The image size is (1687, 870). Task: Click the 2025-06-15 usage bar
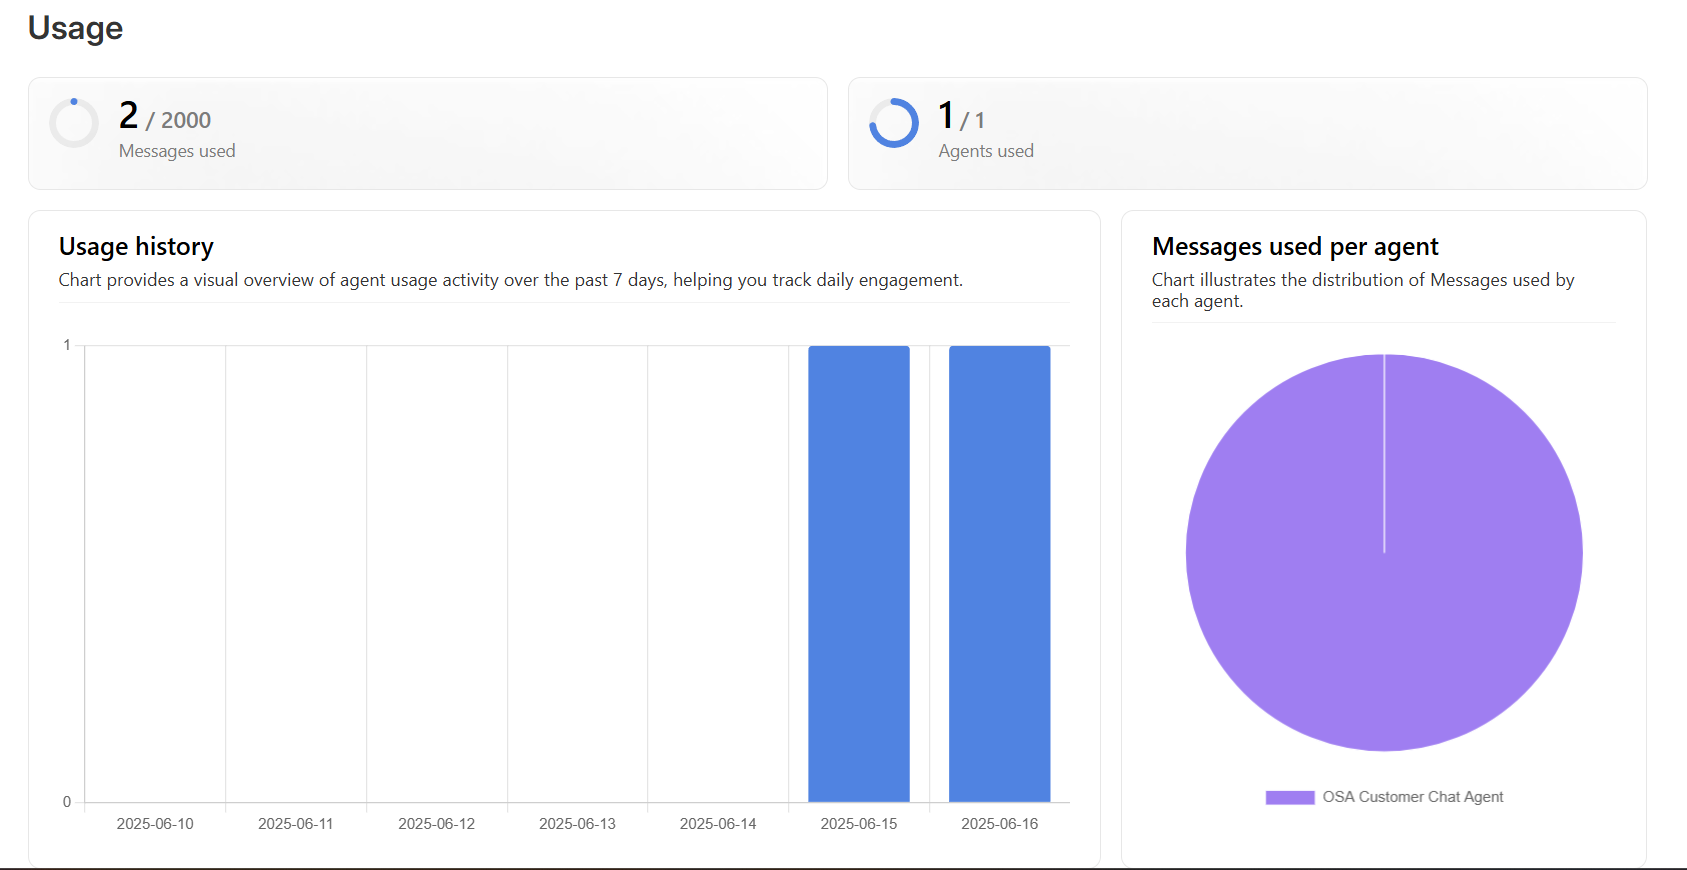[x=859, y=574]
